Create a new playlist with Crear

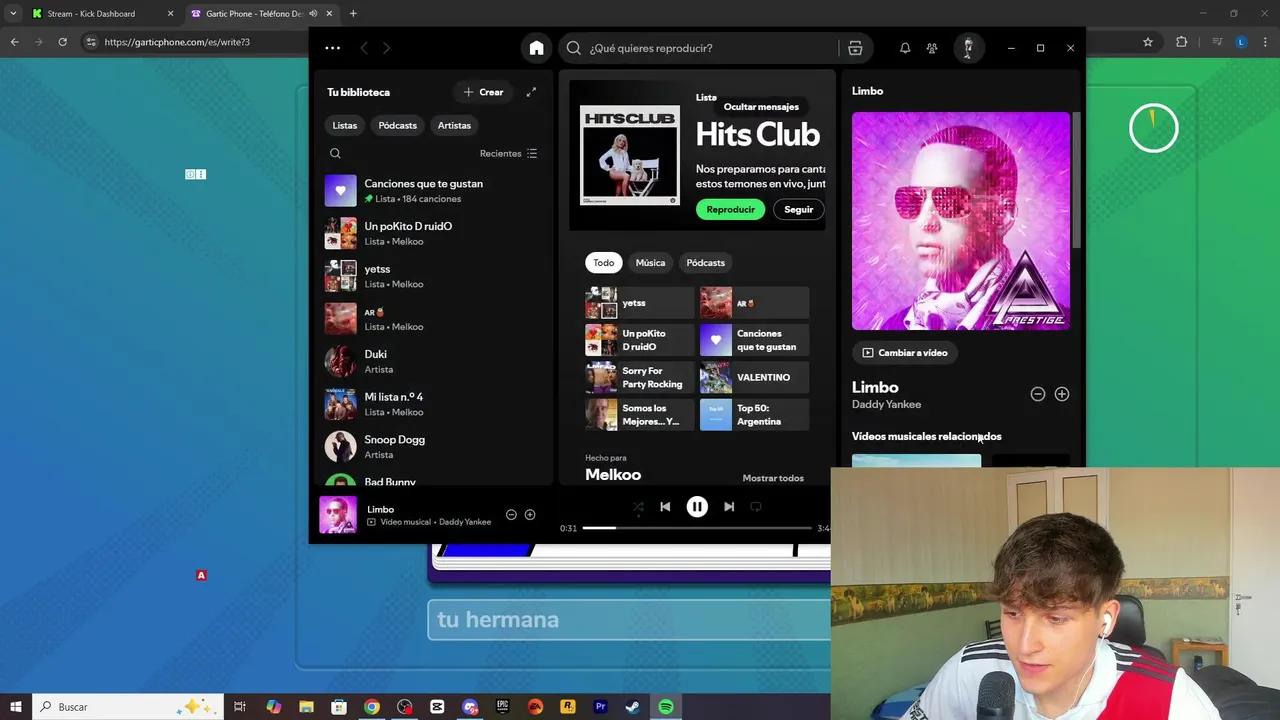pyautogui.click(x=483, y=92)
